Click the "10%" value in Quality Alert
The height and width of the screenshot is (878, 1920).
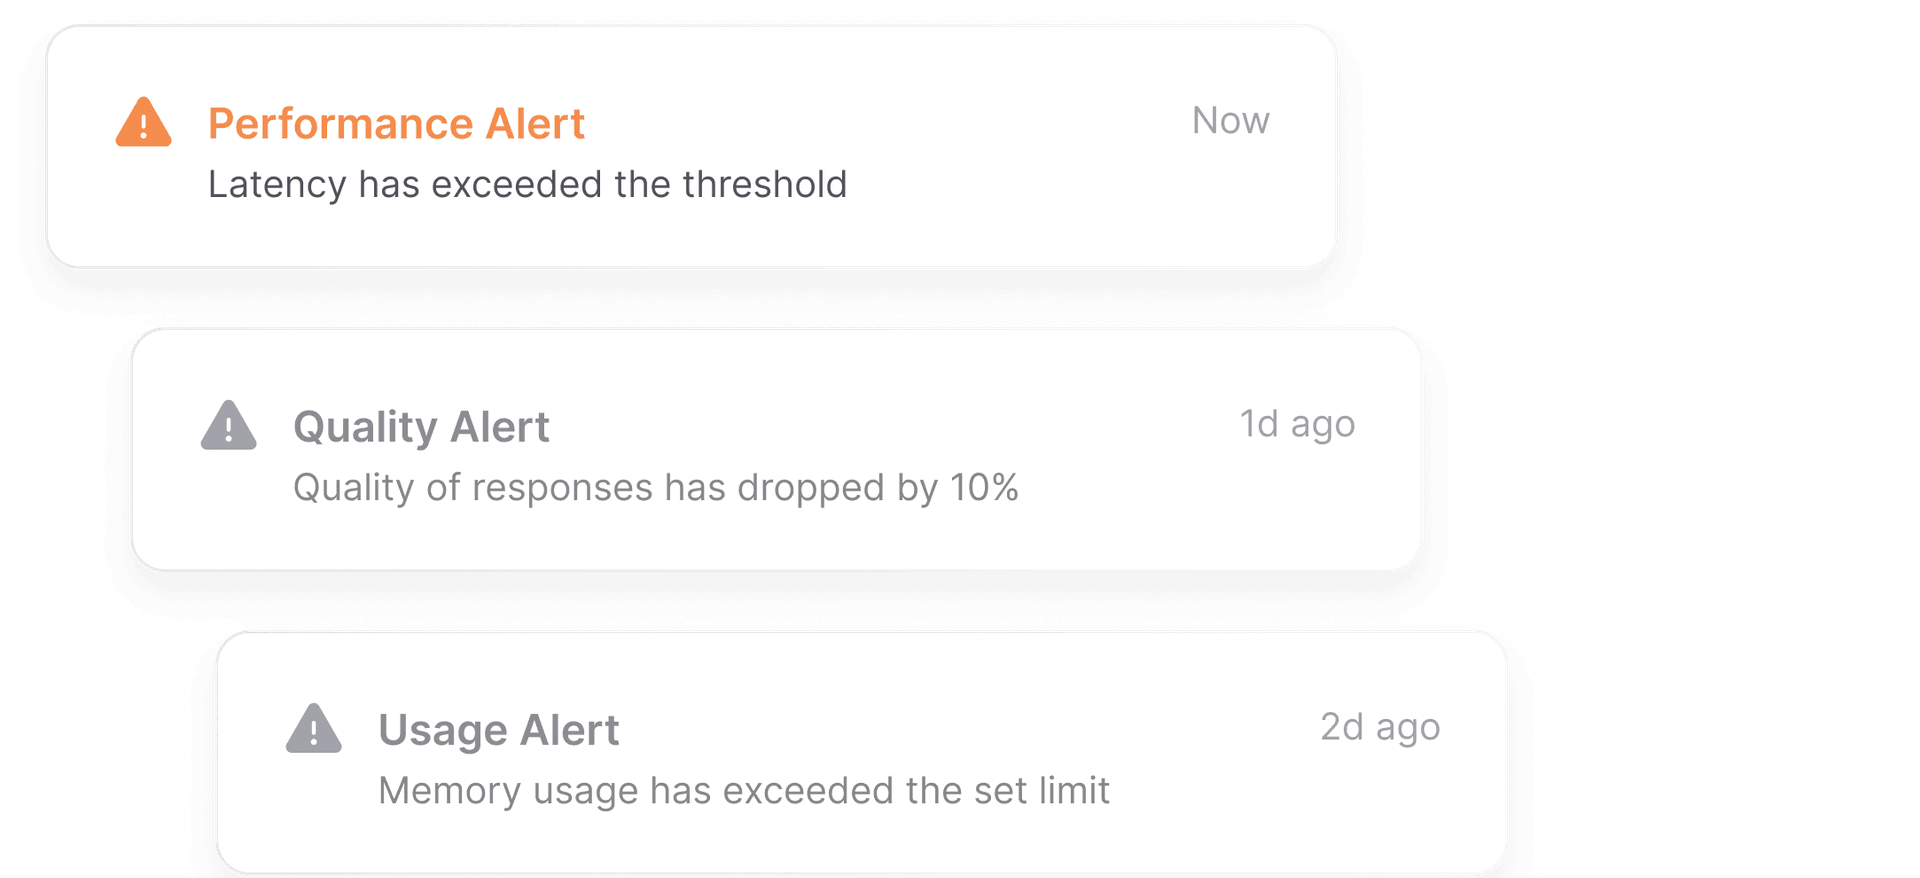pos(984,488)
